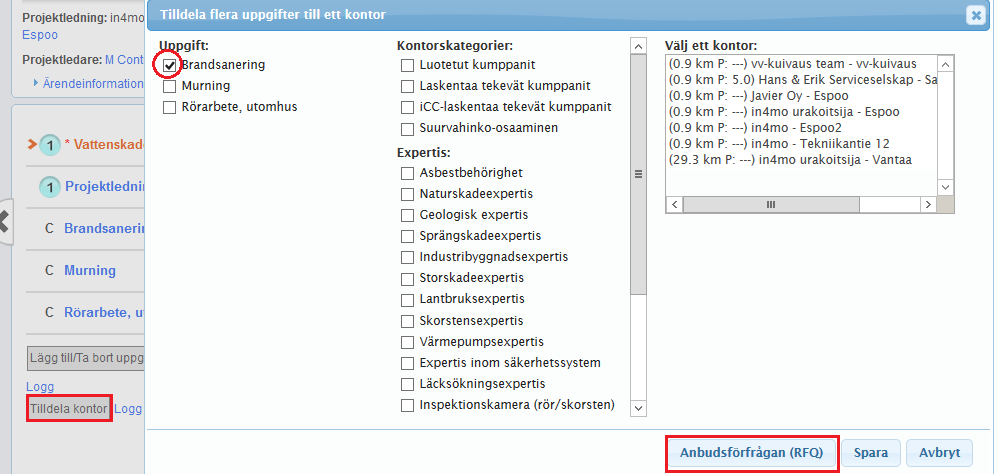Open the Murning task in sidebar
994x474 pixels.
point(90,270)
